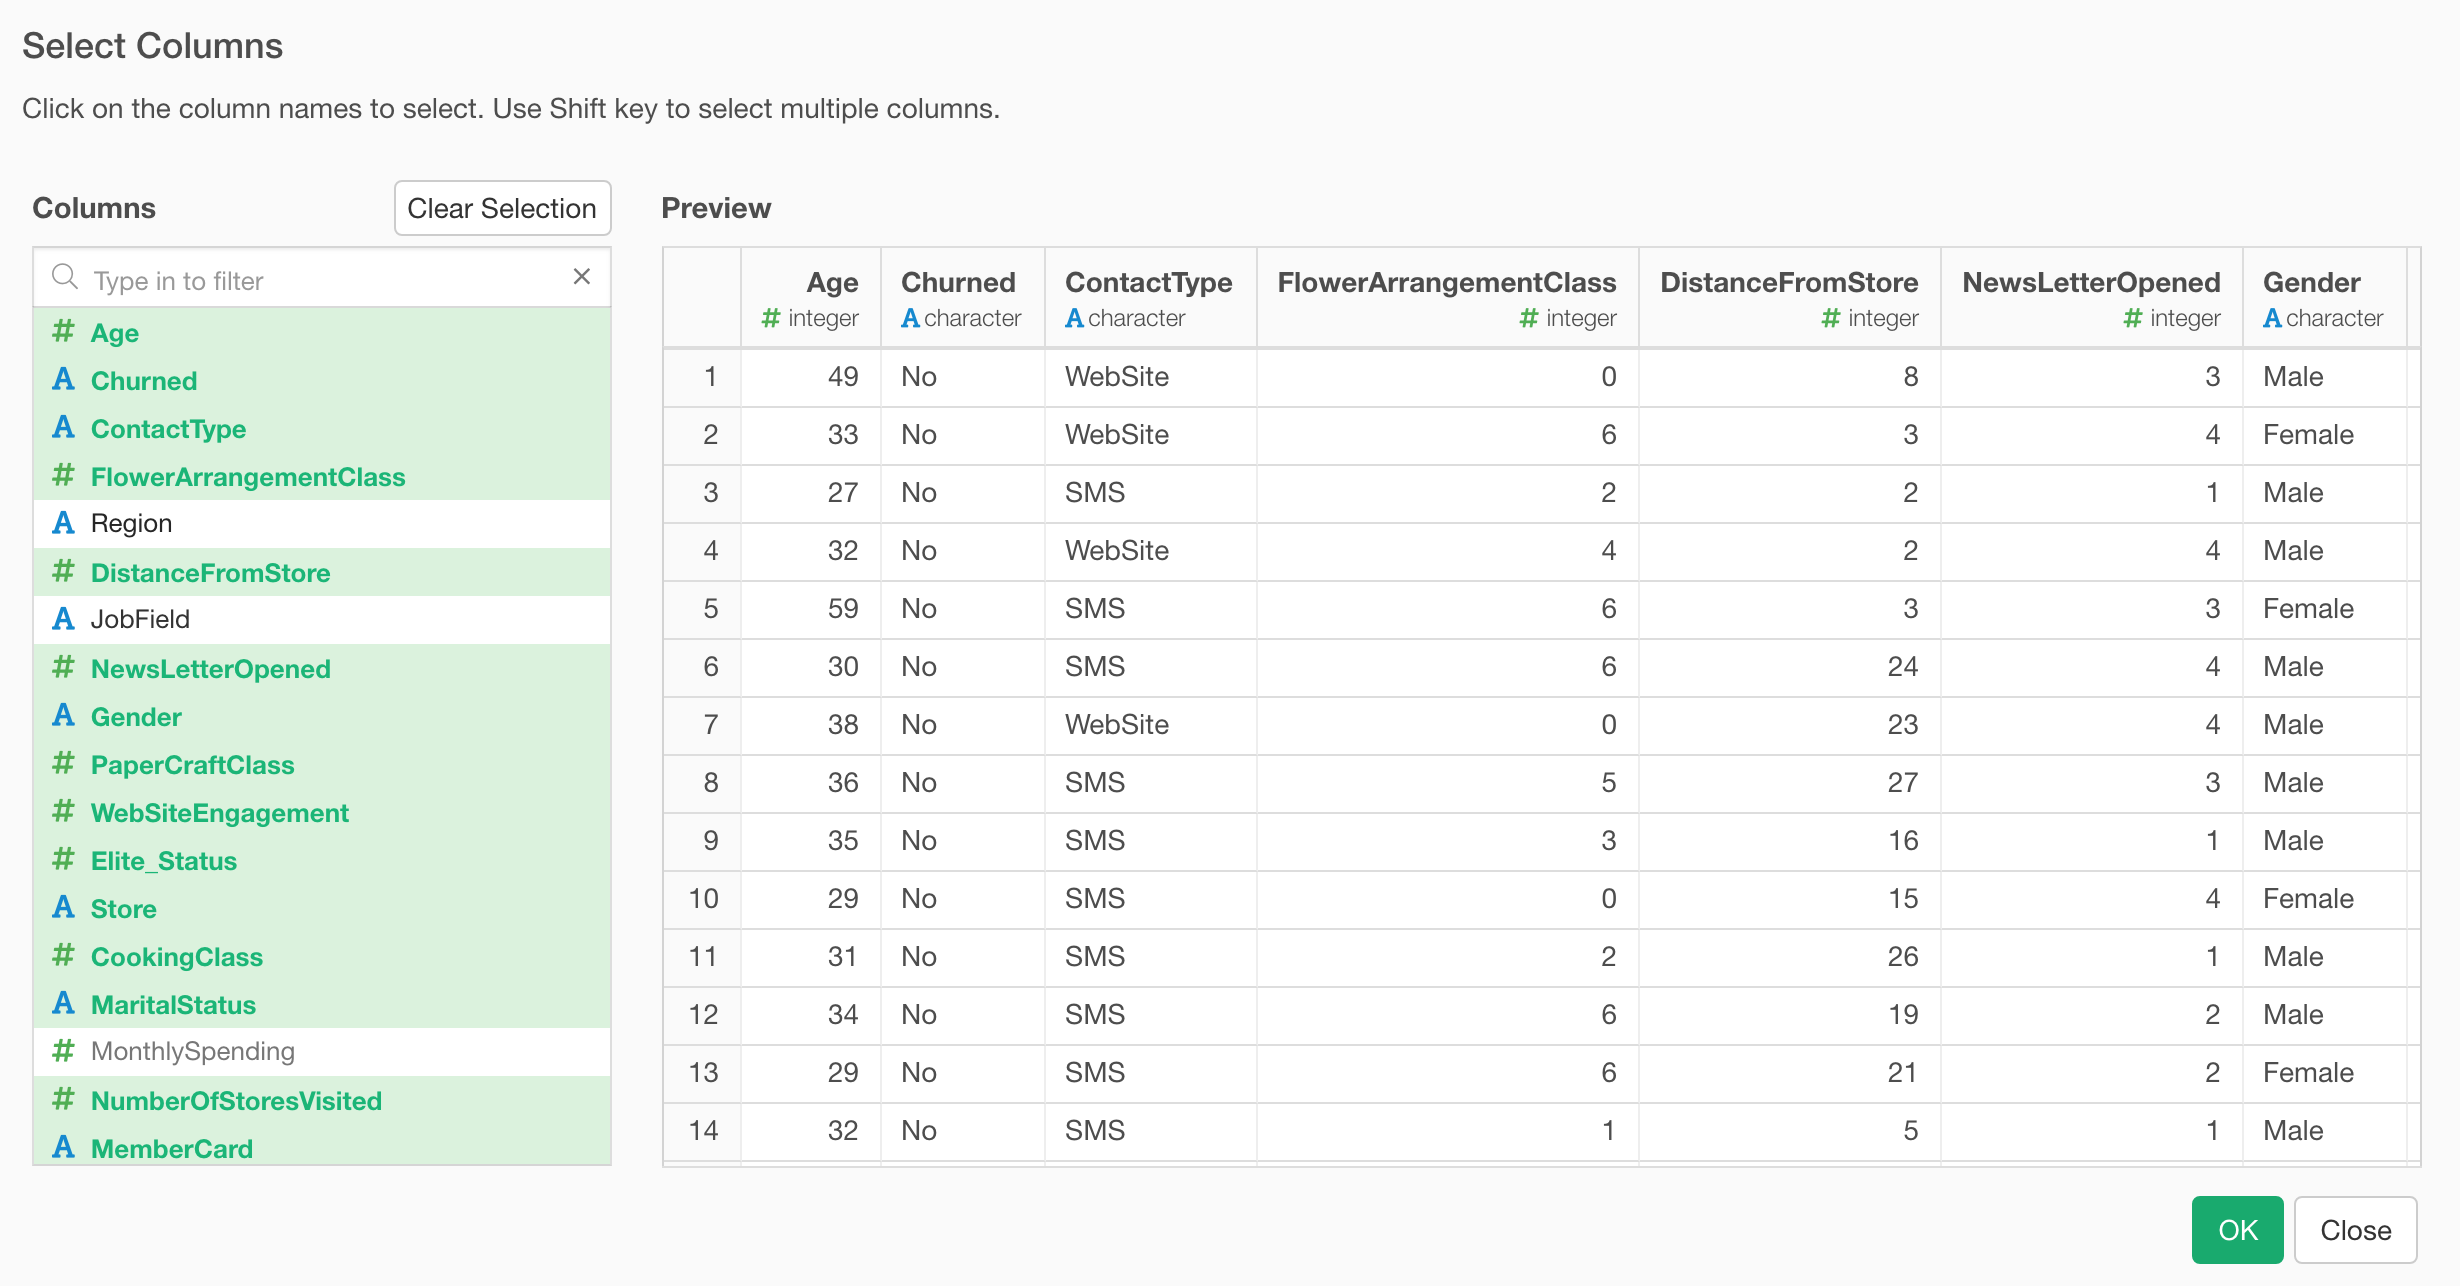Click the character icon beside Region

[x=62, y=523]
